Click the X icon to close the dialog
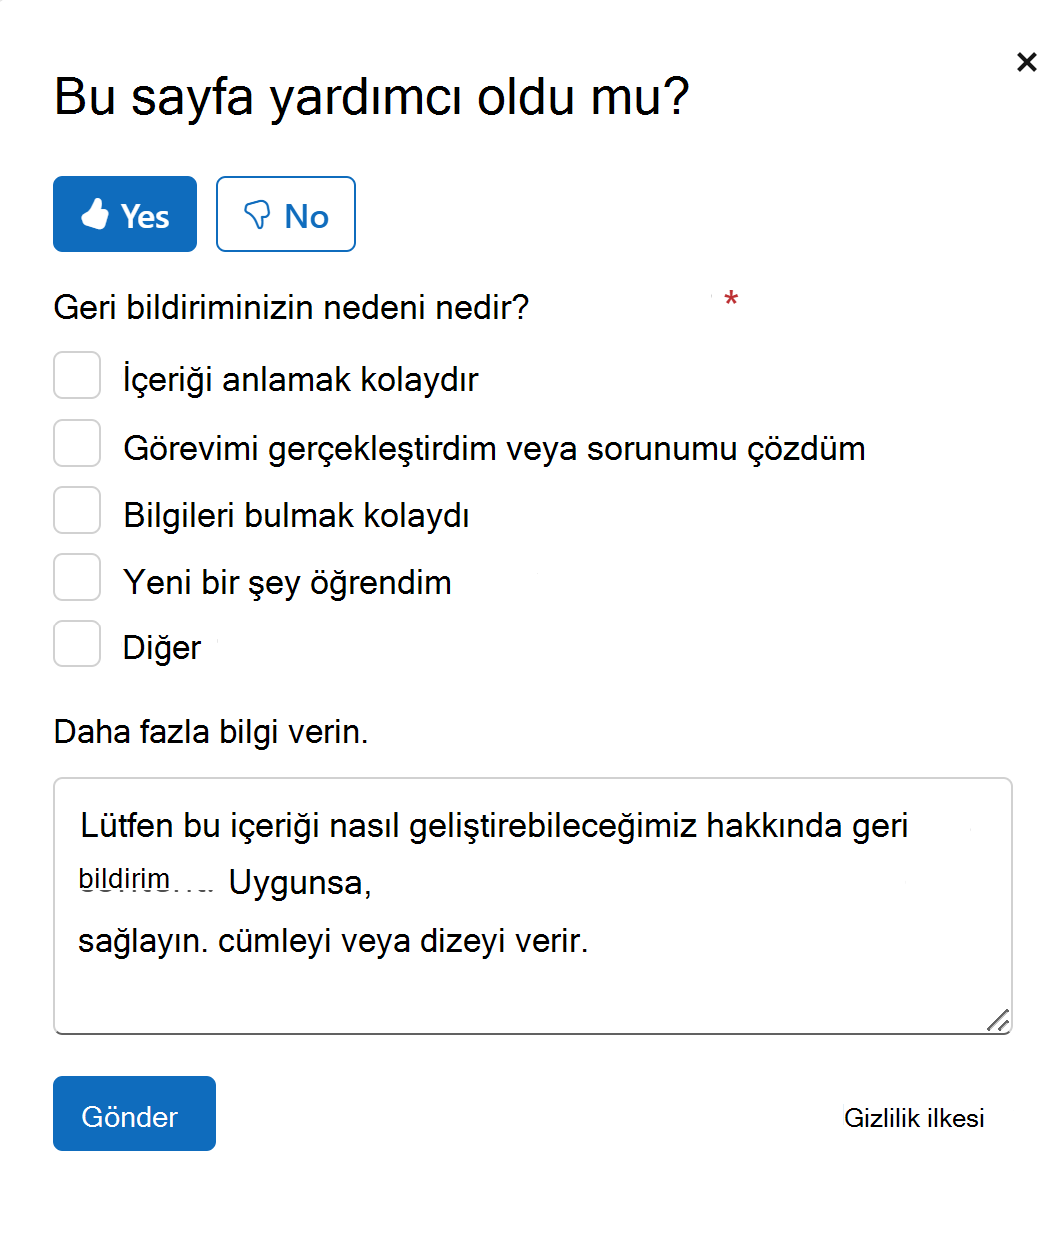Screen dimensions: 1062x1254 (x=1027, y=62)
